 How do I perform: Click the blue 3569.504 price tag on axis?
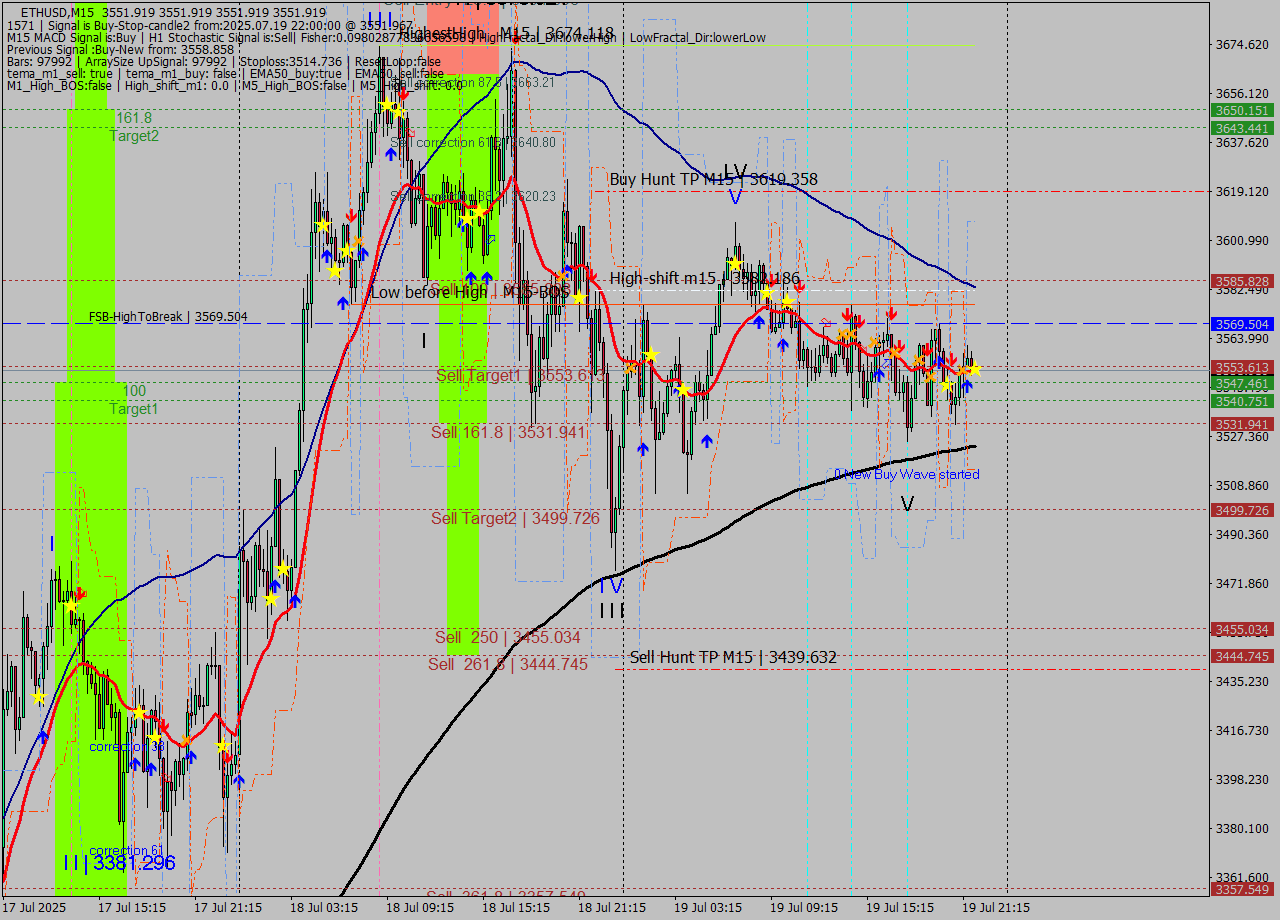pyautogui.click(x=1241, y=324)
